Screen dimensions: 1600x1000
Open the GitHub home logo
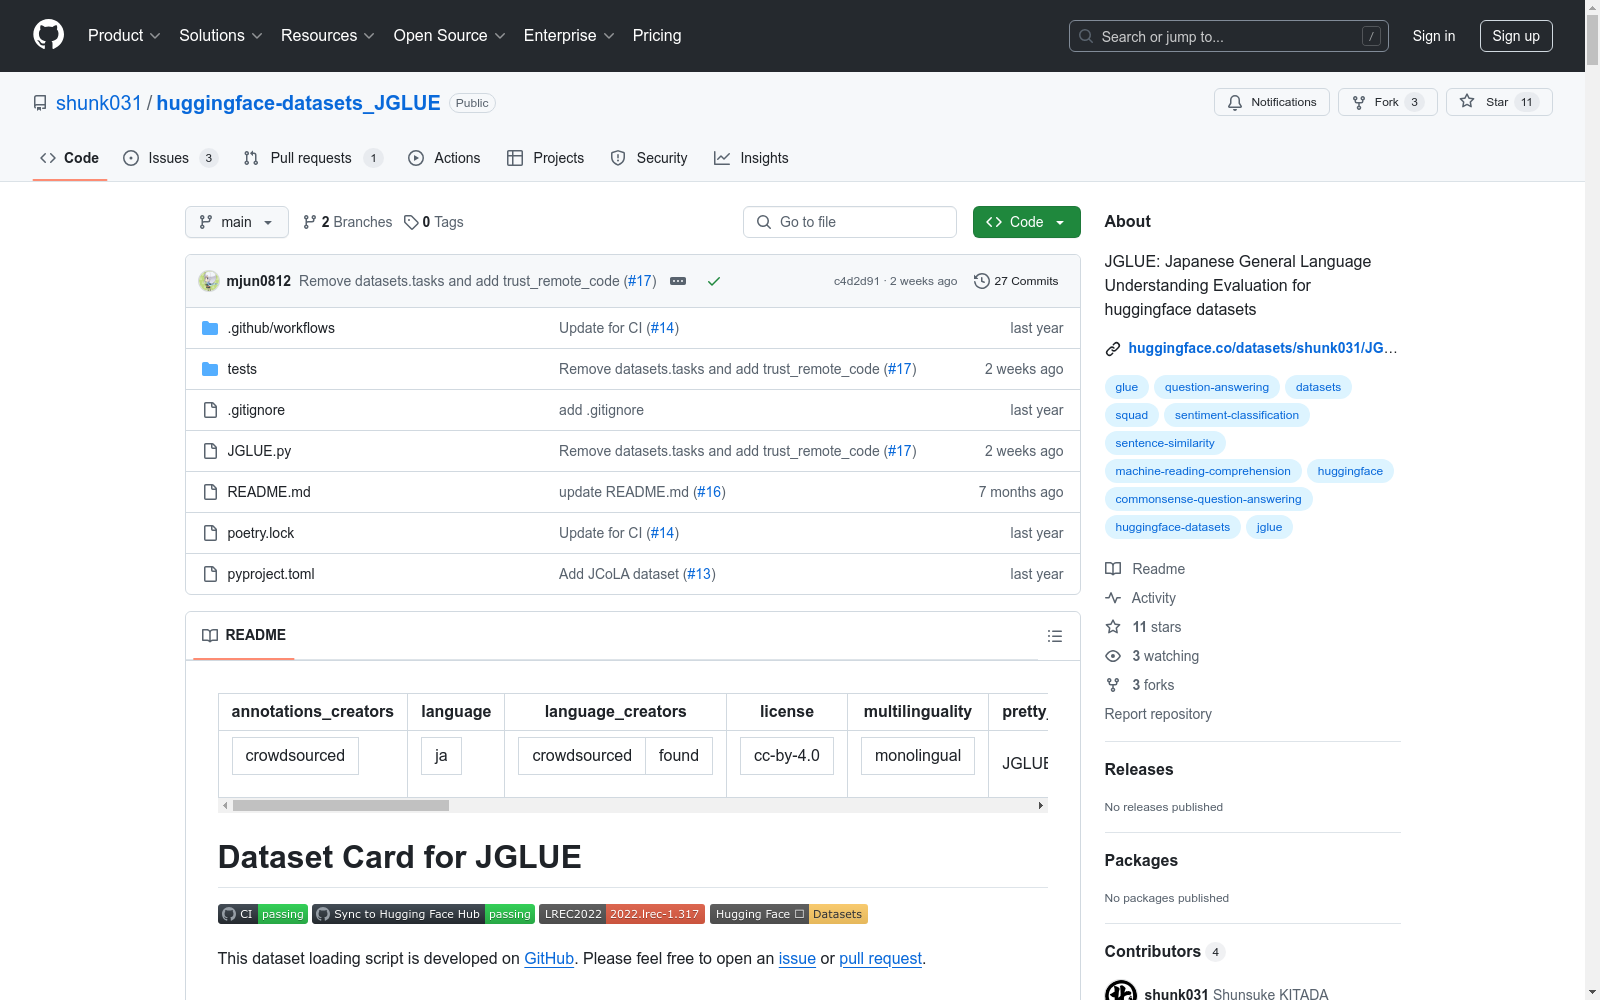48,35
